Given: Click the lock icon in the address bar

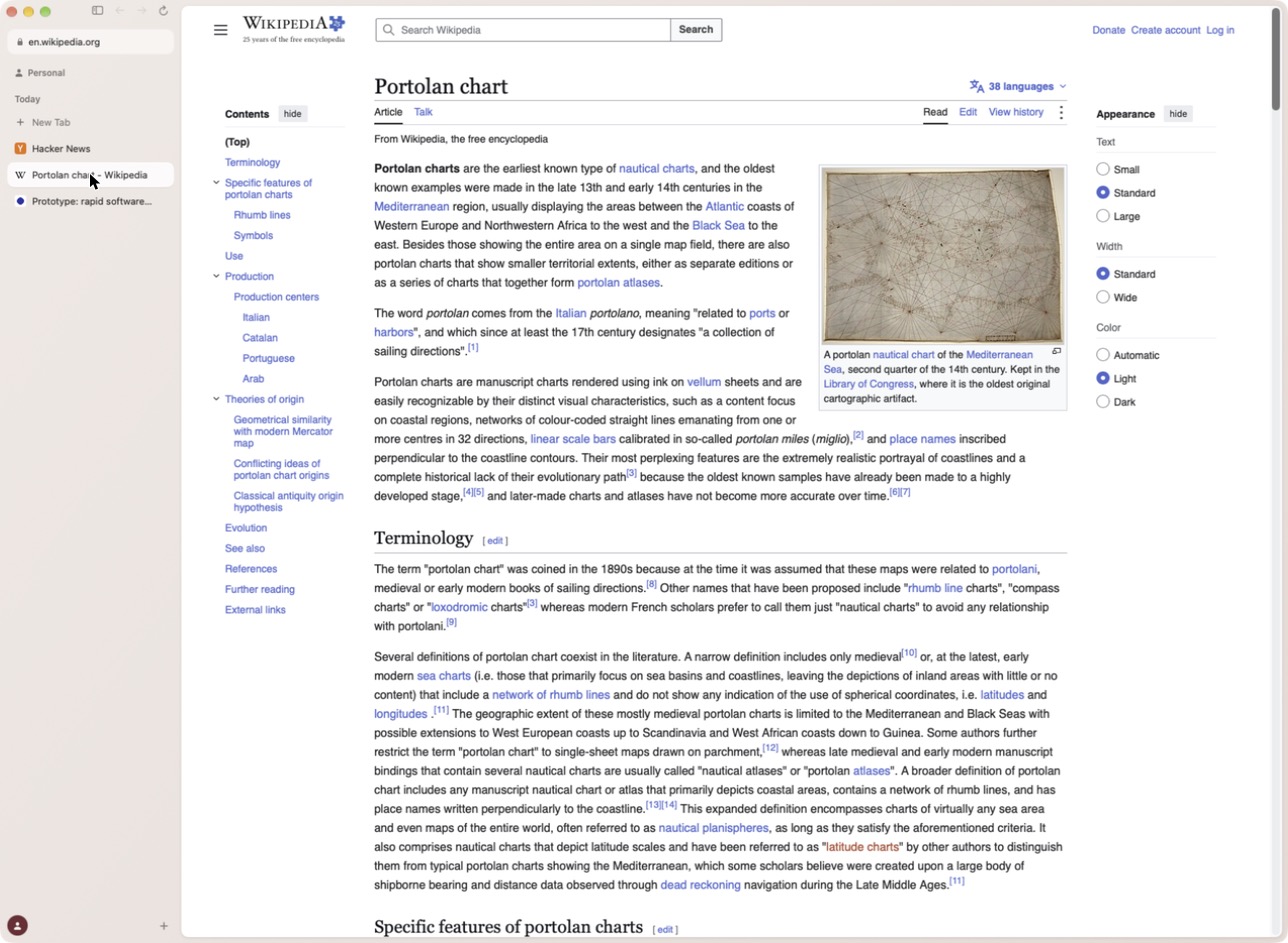Looking at the screenshot, I should [20, 42].
